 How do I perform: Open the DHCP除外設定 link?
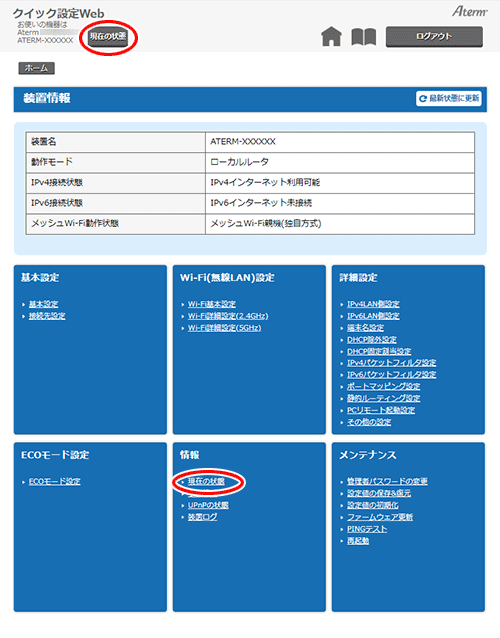coord(372,339)
